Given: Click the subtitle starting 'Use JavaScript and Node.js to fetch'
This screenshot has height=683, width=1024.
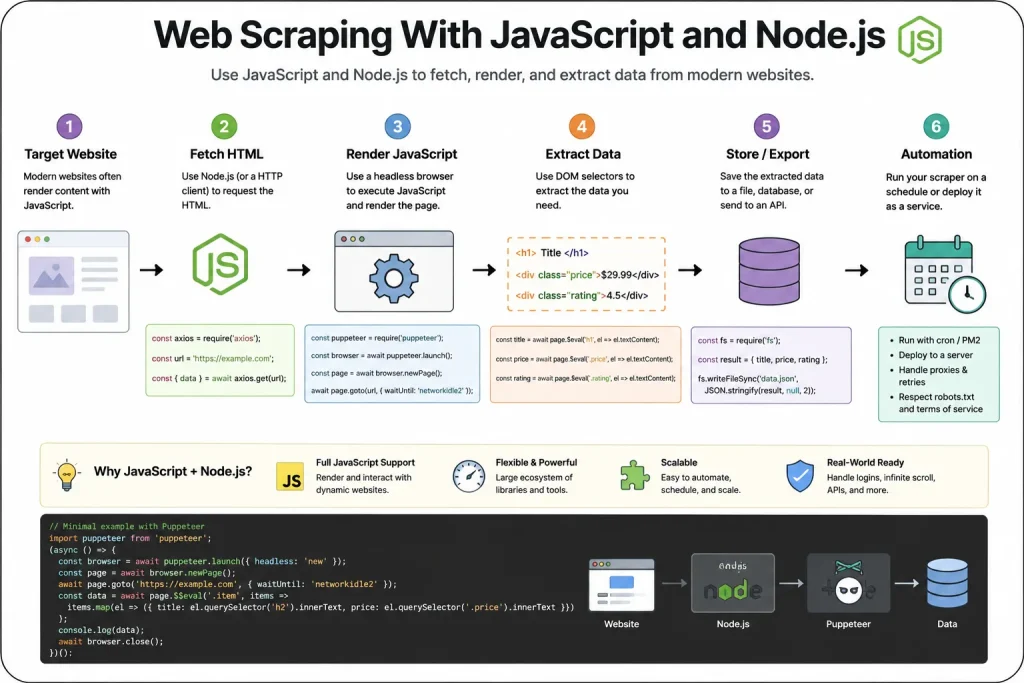Looking at the screenshot, I should click(x=512, y=75).
